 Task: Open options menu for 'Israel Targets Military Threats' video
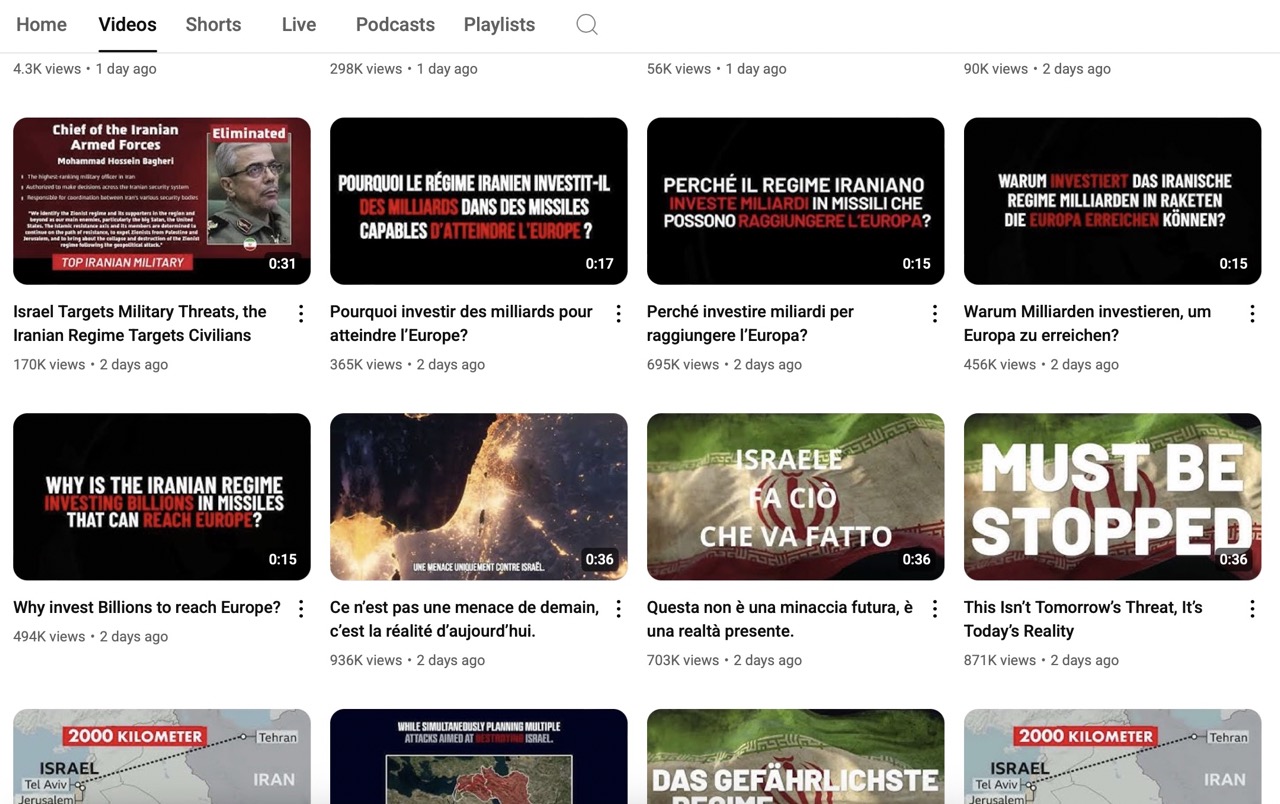coord(301,314)
